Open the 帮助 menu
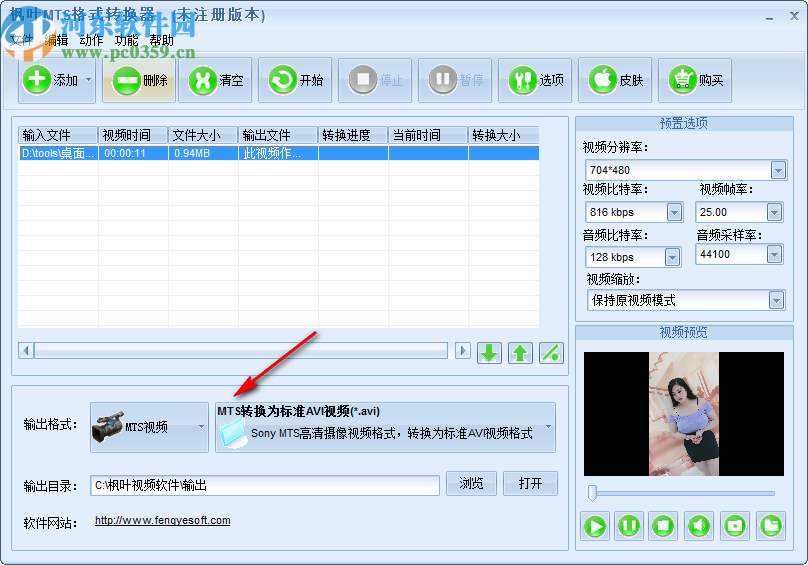The width and height of the screenshot is (808, 565). [x=161, y=40]
